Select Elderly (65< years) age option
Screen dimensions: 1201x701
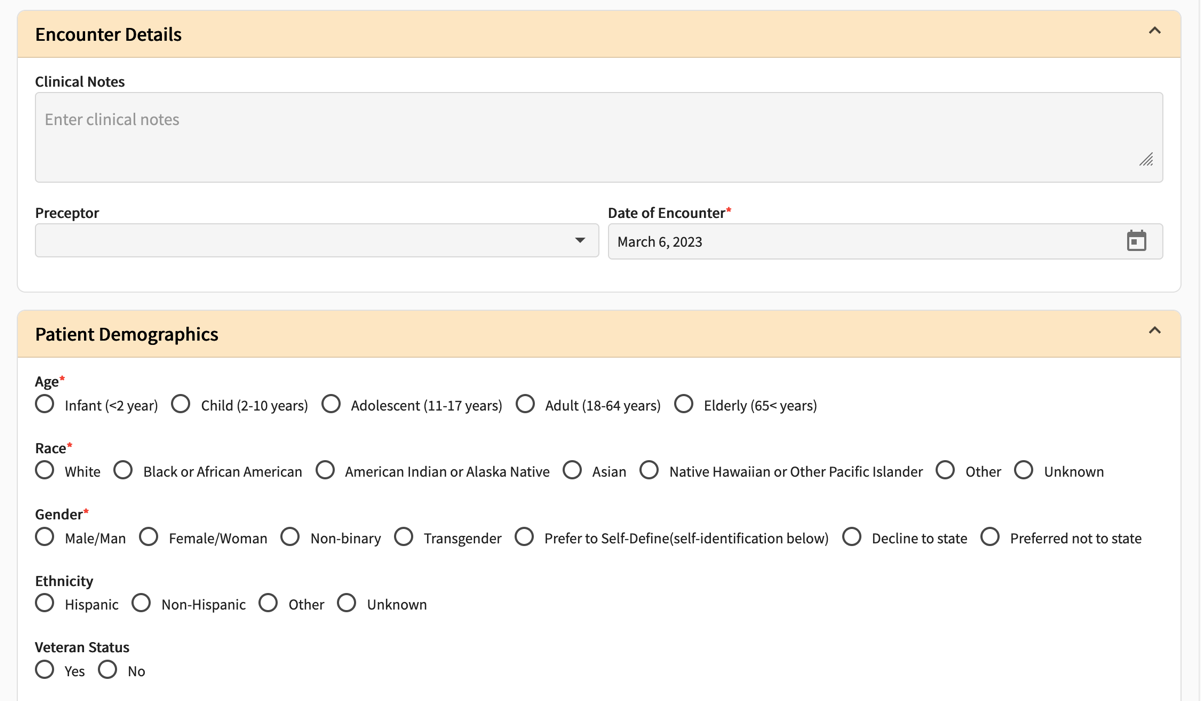[x=683, y=404]
